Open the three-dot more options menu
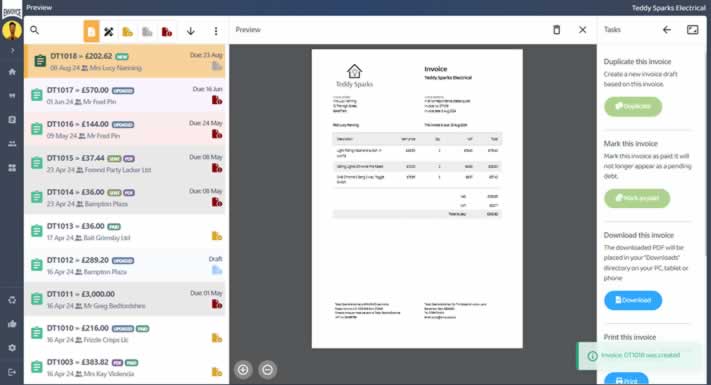Viewport: 711px width, 385px height. click(x=216, y=31)
